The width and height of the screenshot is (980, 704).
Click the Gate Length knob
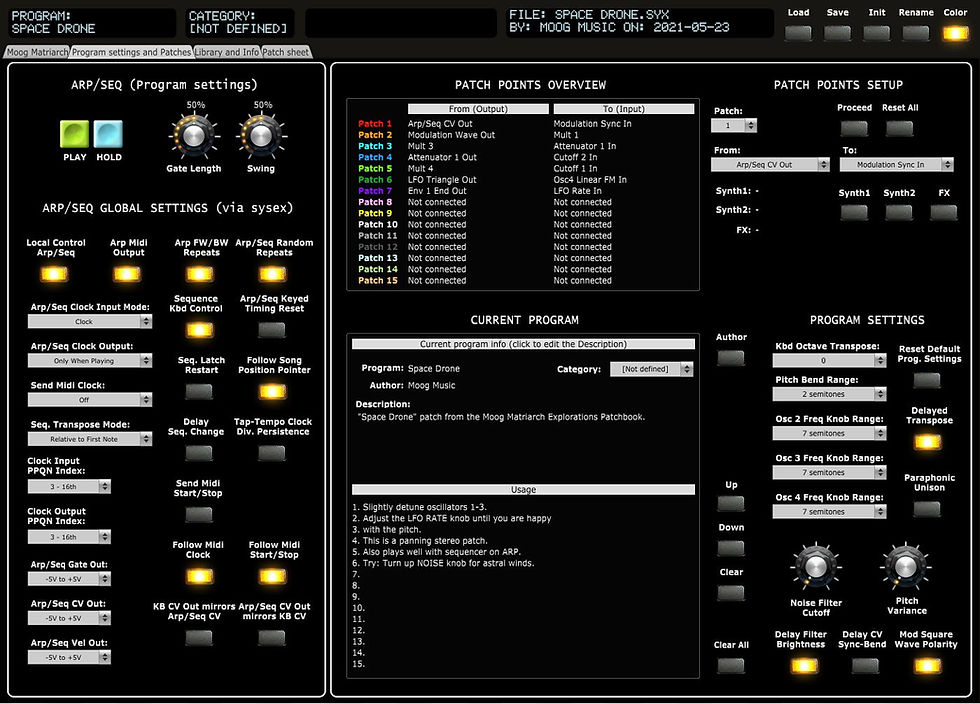tap(194, 136)
